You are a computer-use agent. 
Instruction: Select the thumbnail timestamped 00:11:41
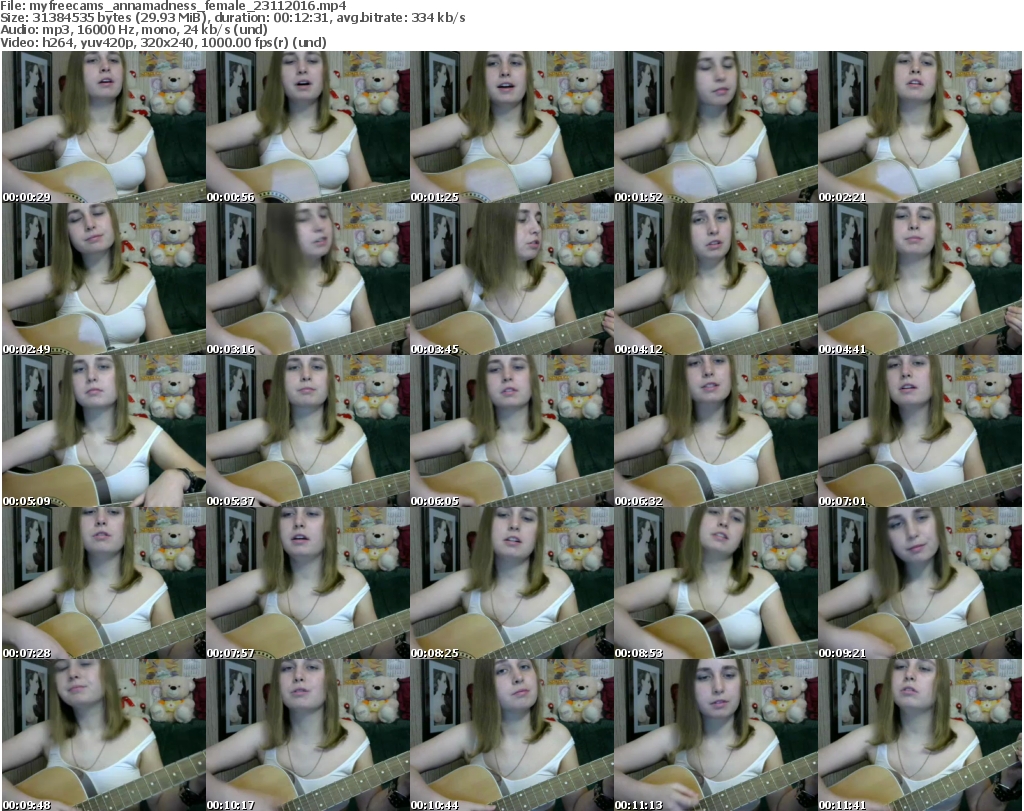pyautogui.click(x=920, y=735)
